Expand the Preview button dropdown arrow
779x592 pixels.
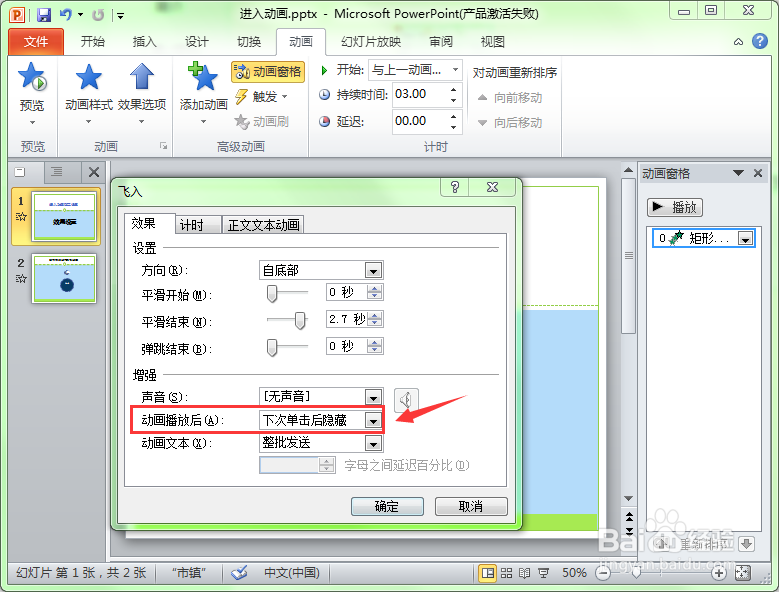[32, 123]
